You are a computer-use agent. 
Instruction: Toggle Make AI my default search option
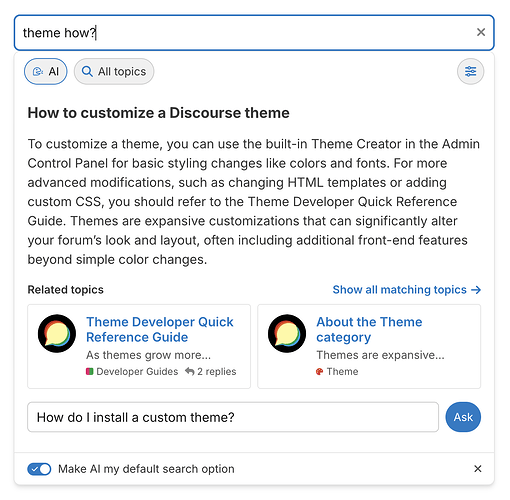(39, 469)
